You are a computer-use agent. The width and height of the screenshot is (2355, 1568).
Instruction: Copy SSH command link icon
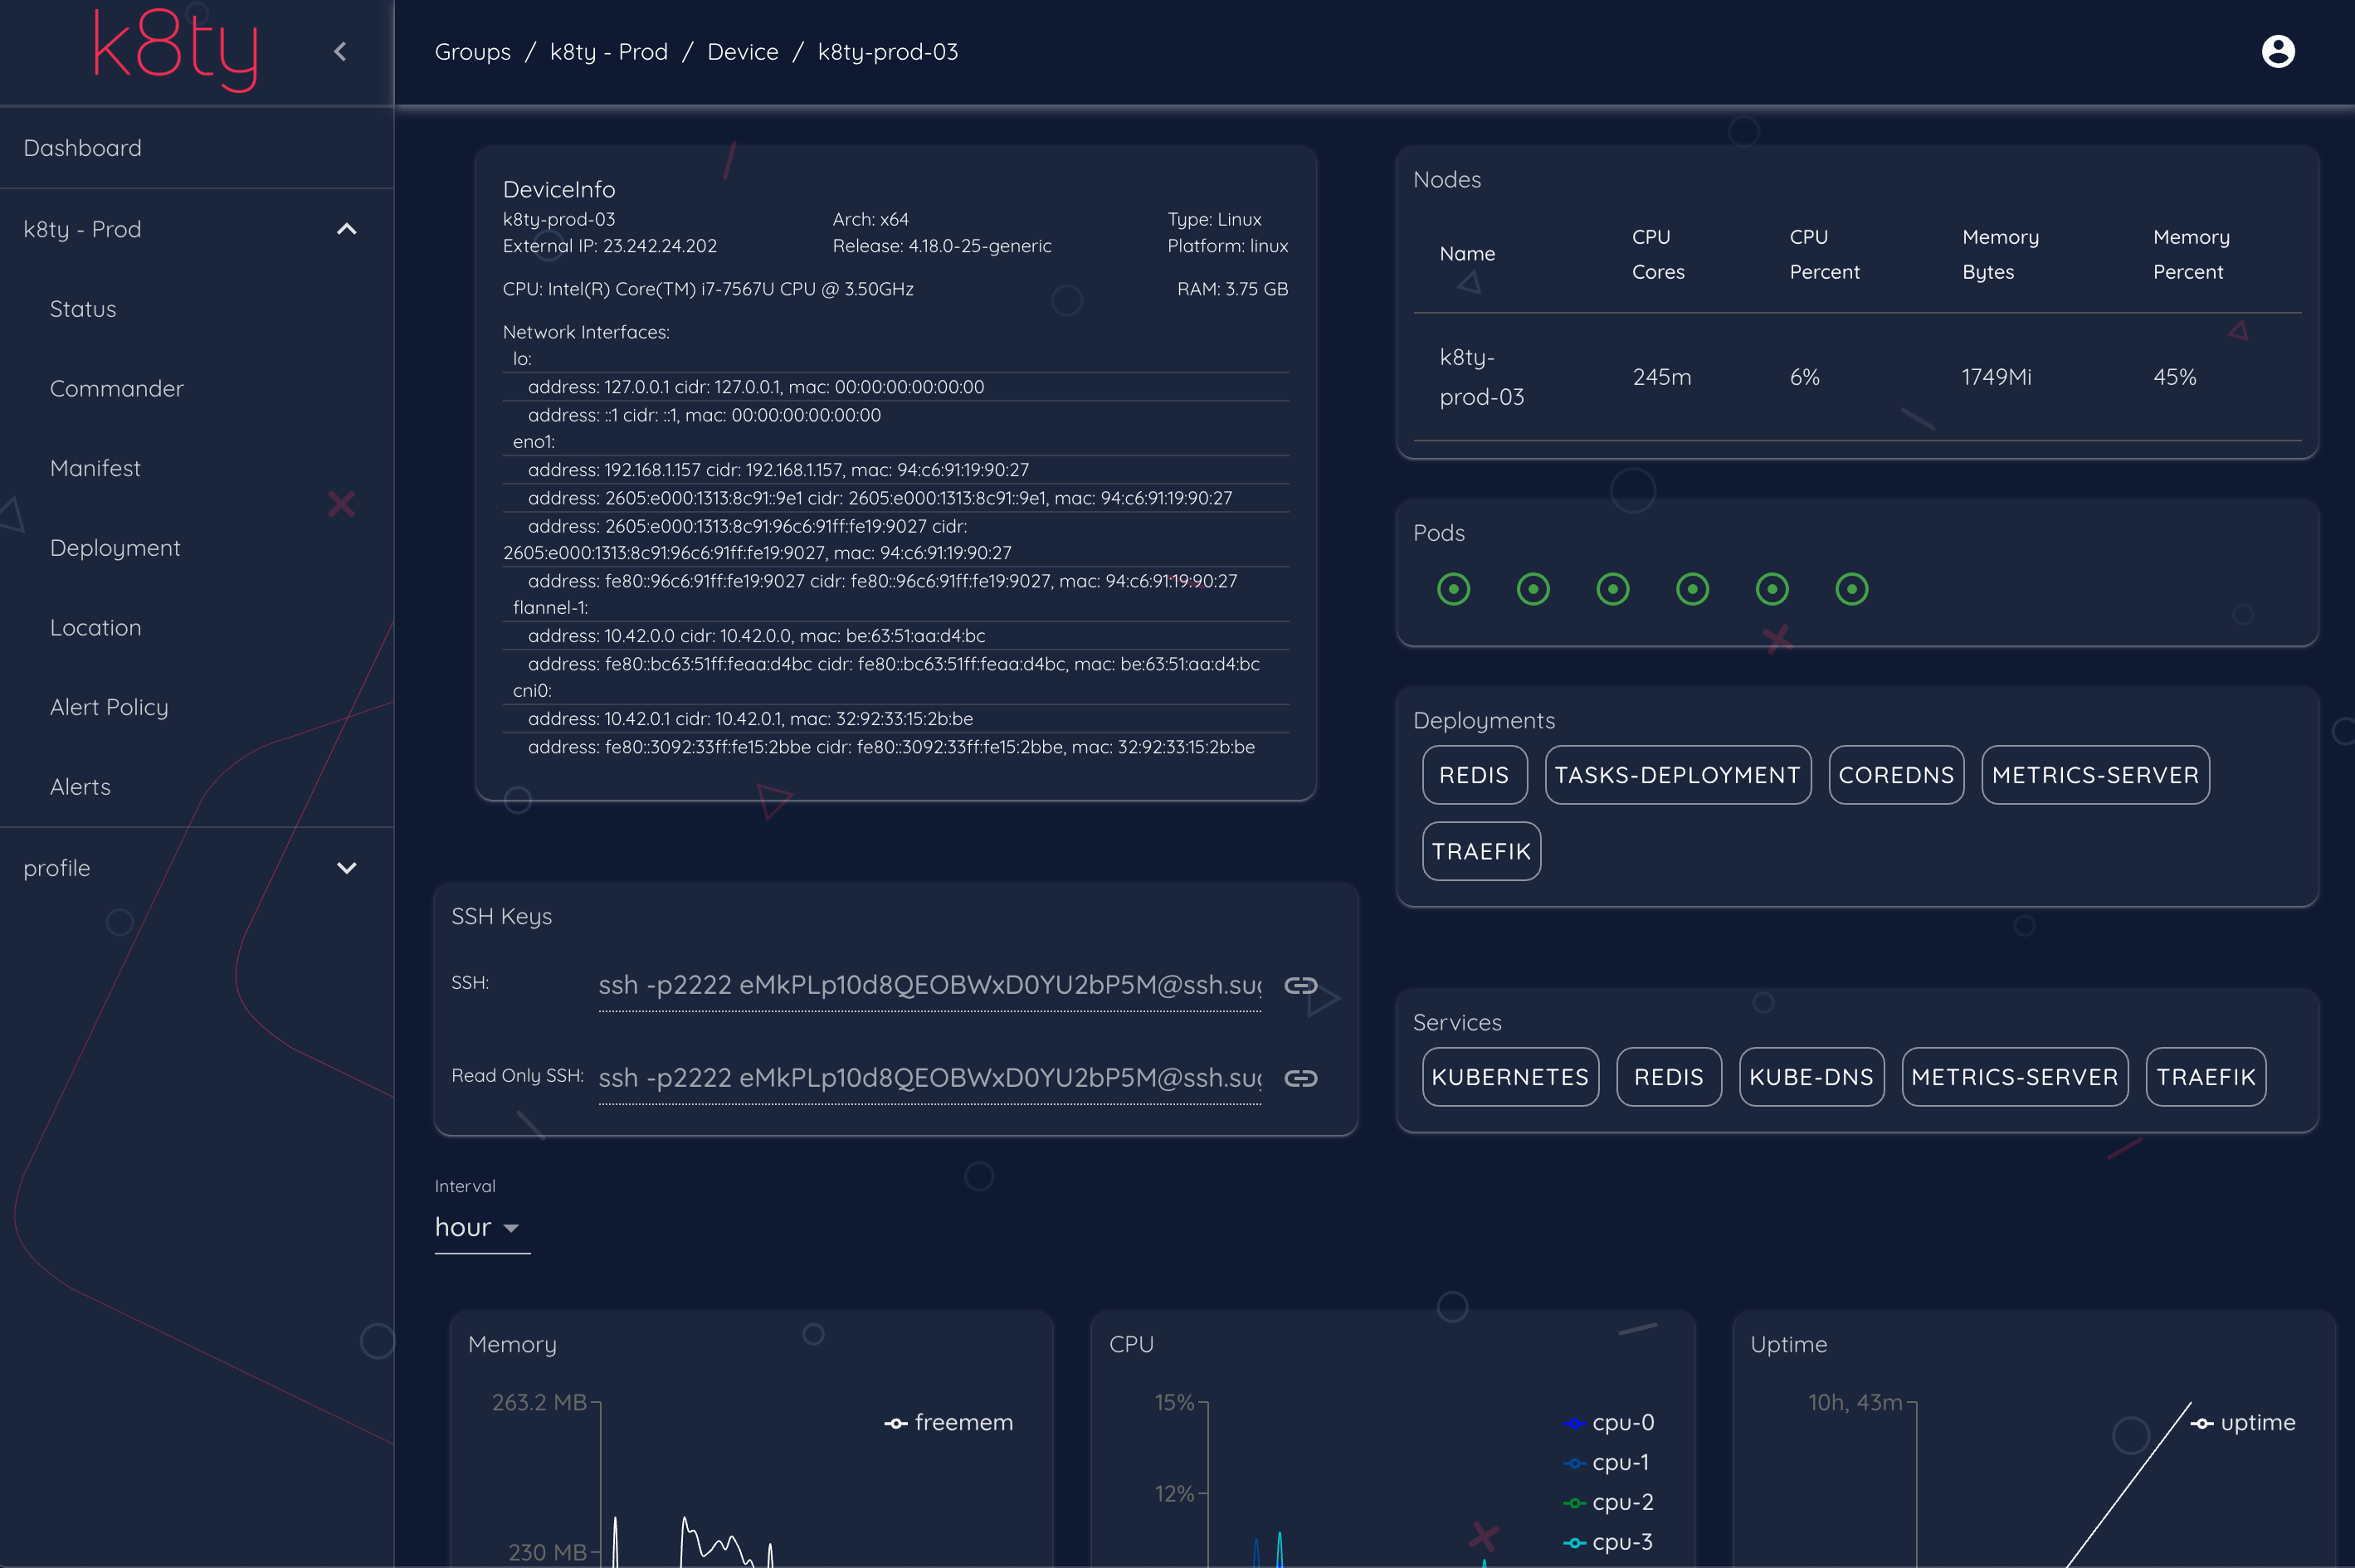pyautogui.click(x=1300, y=985)
